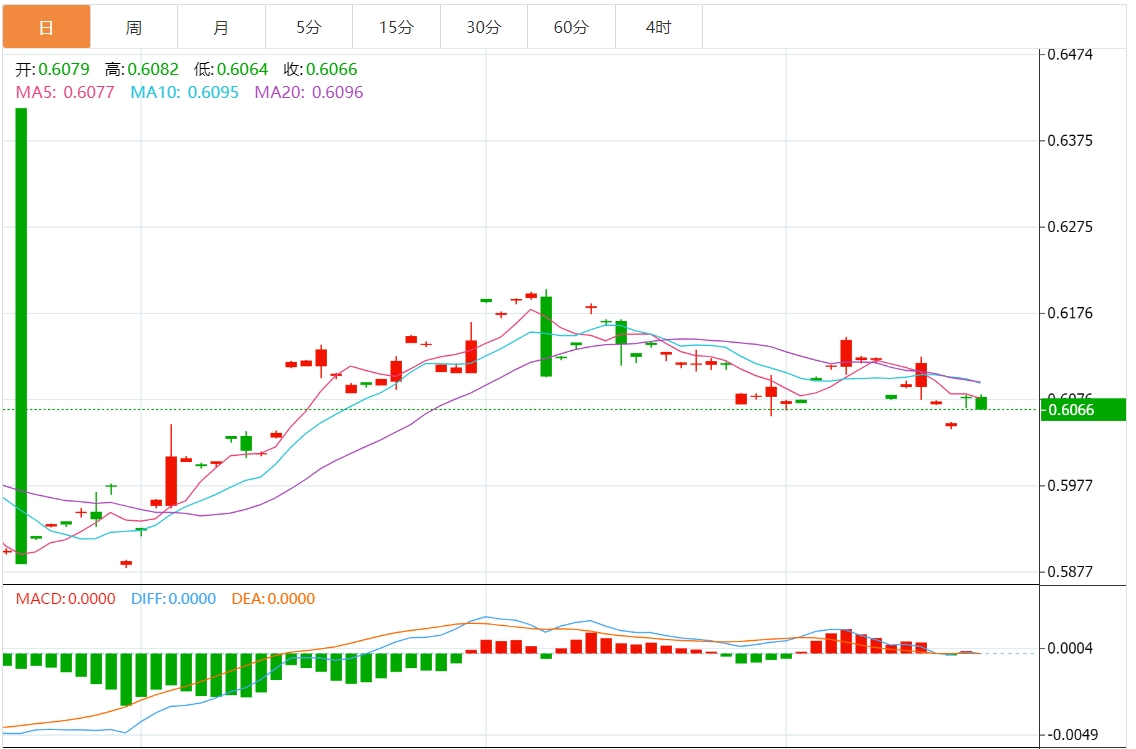This screenshot has height=749, width=1136.
Task: Click the 收: 0.6066 close price value
Action: tap(320, 70)
